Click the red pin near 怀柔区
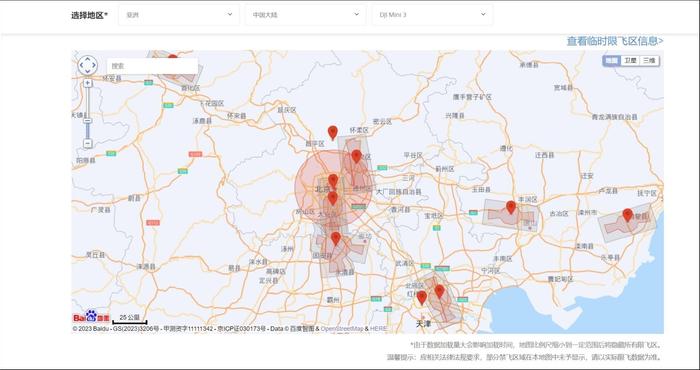The height and width of the screenshot is (370, 700). coord(333,133)
